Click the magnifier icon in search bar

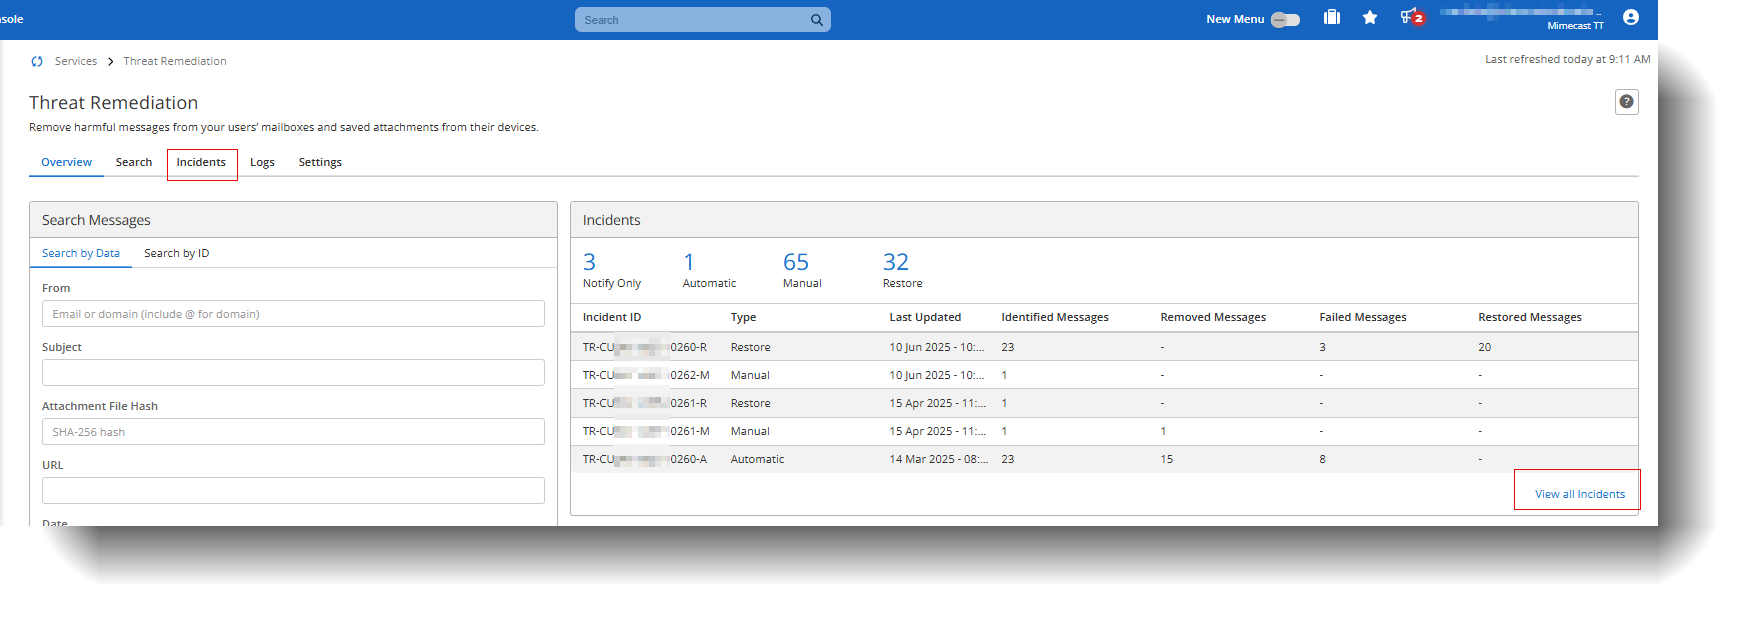pyautogui.click(x=817, y=20)
